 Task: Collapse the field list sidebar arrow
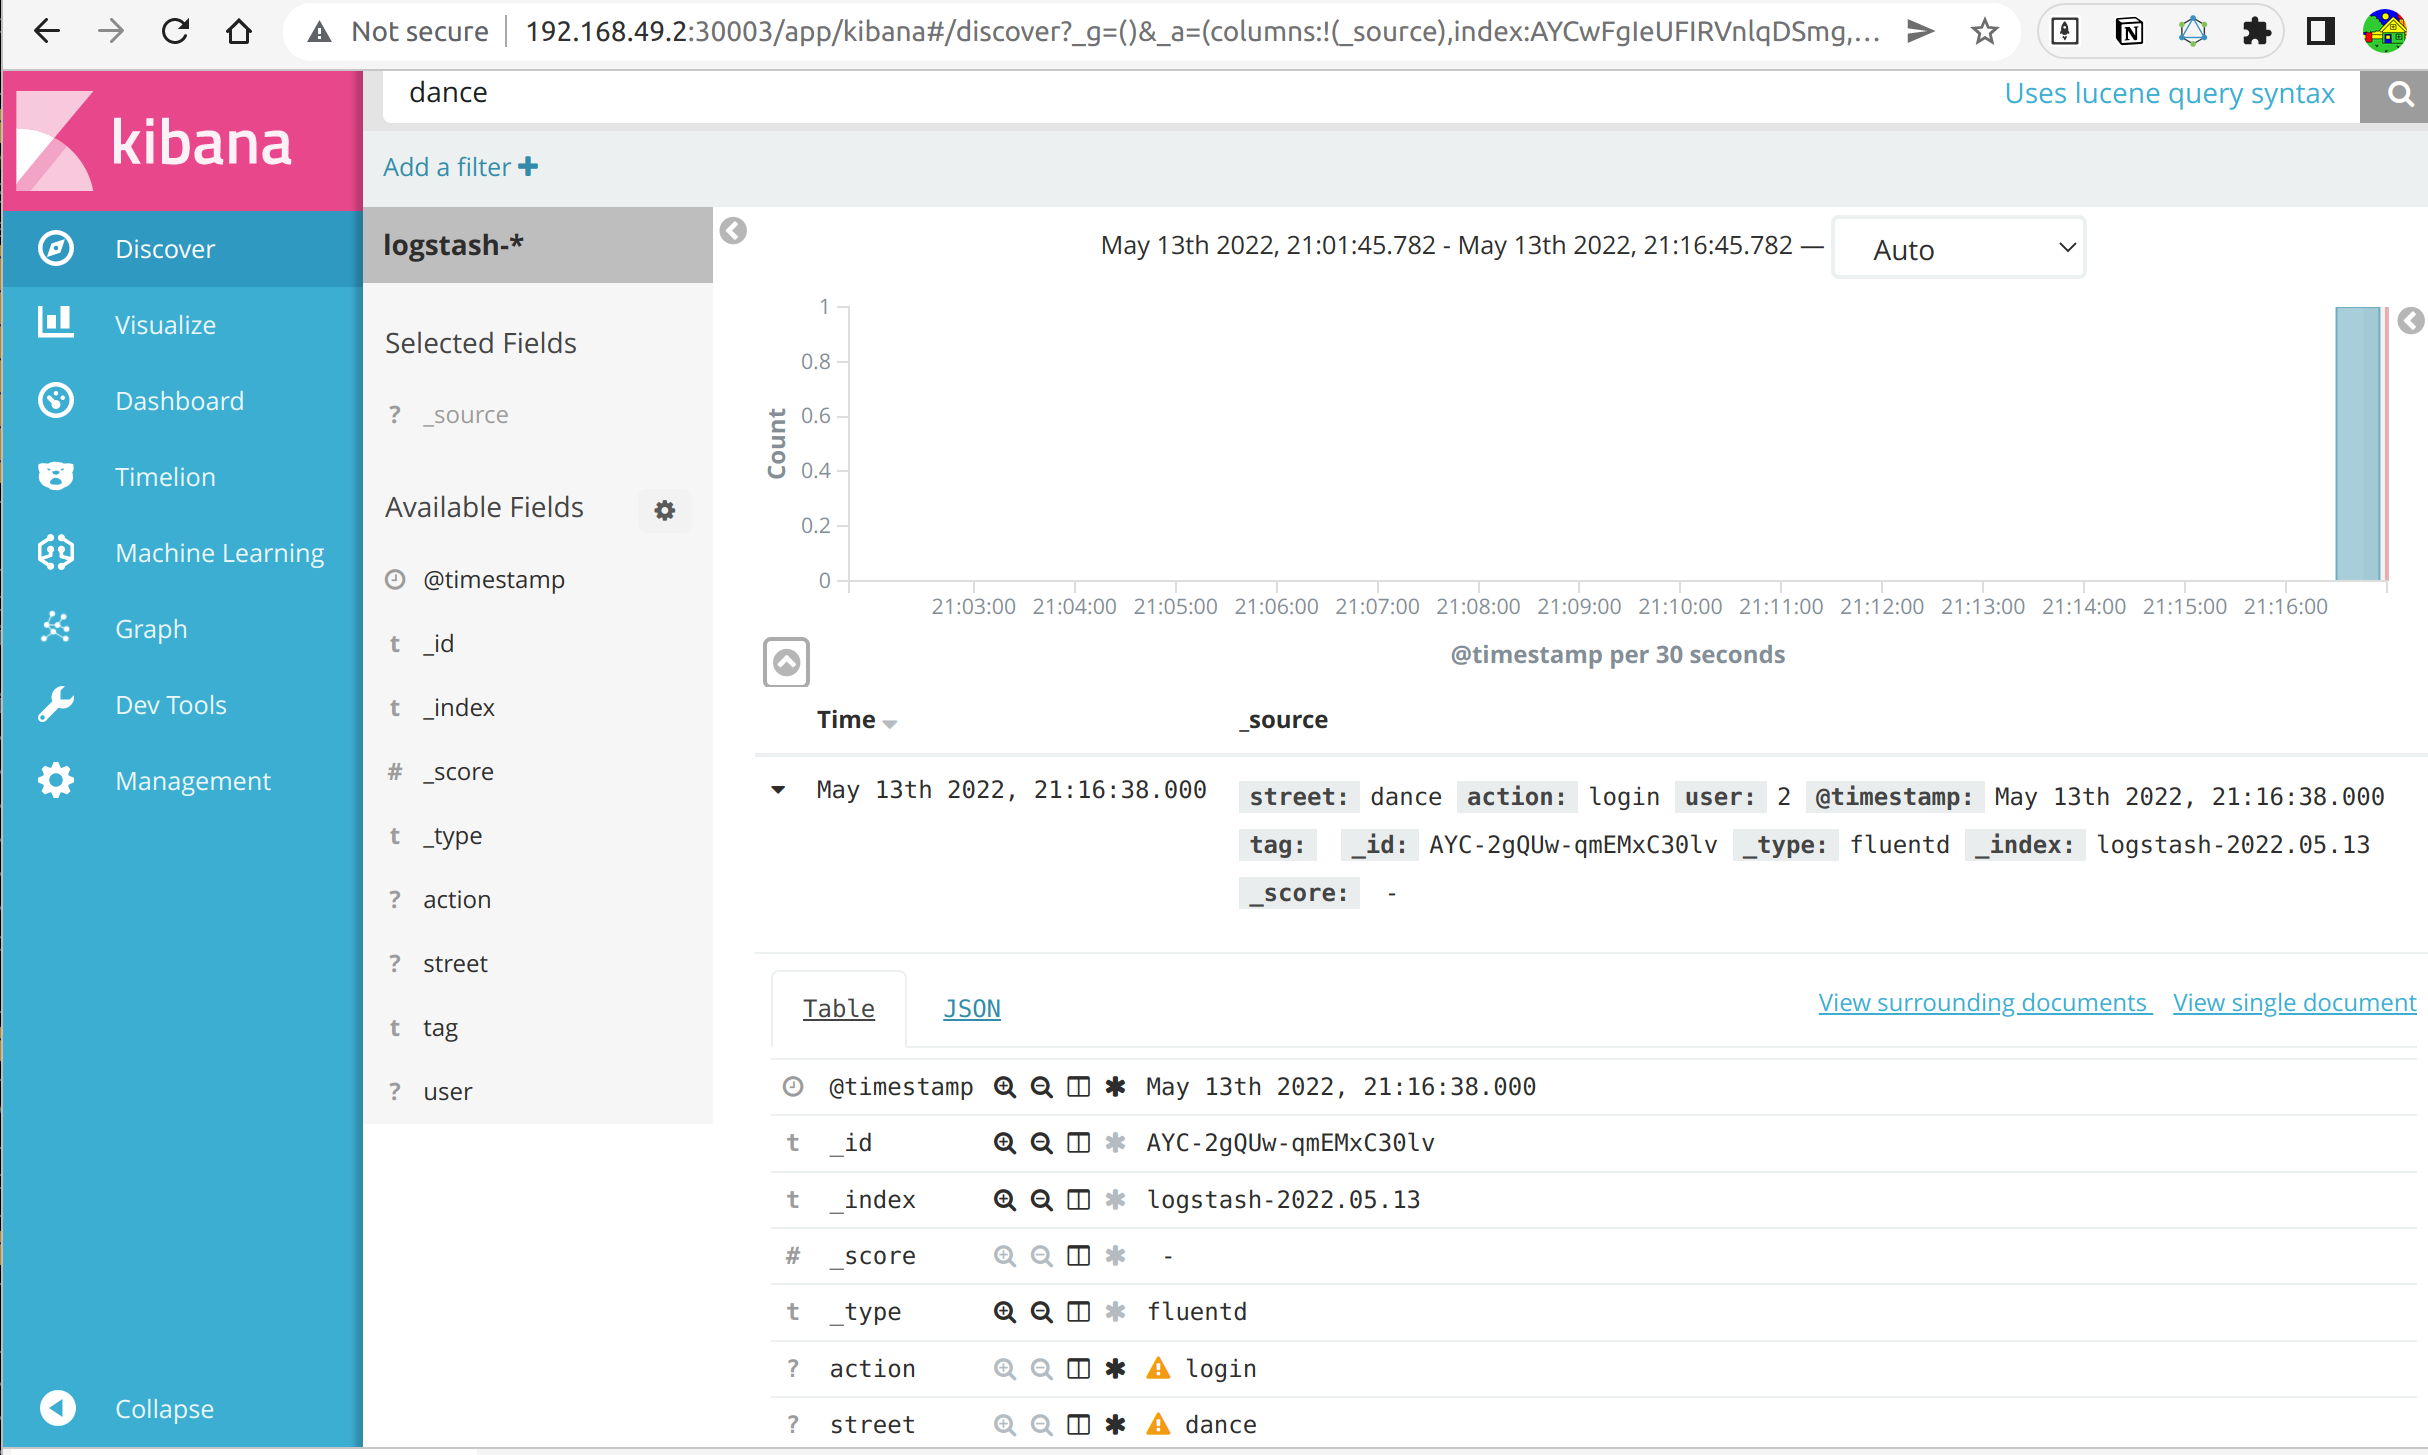click(733, 232)
